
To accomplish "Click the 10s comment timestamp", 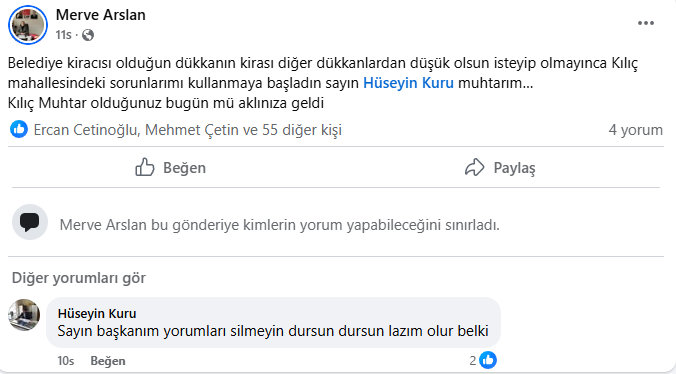I will (x=66, y=361).
